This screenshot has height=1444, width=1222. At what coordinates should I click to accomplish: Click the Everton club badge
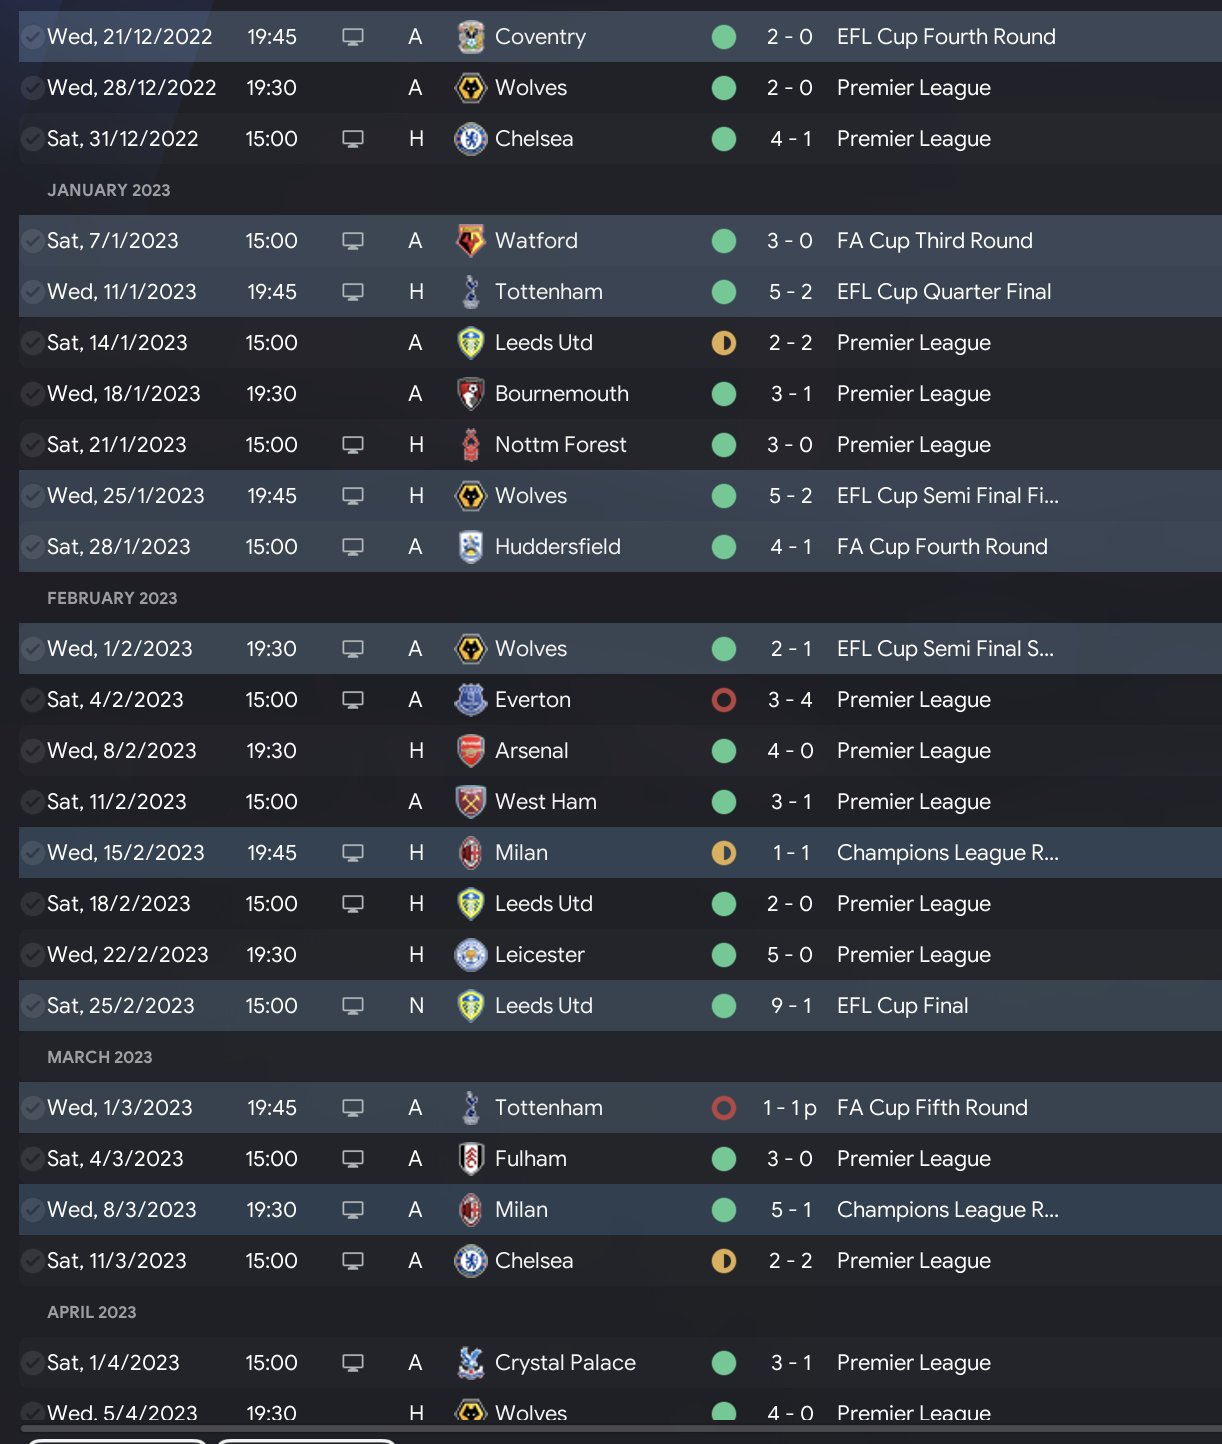click(x=470, y=700)
